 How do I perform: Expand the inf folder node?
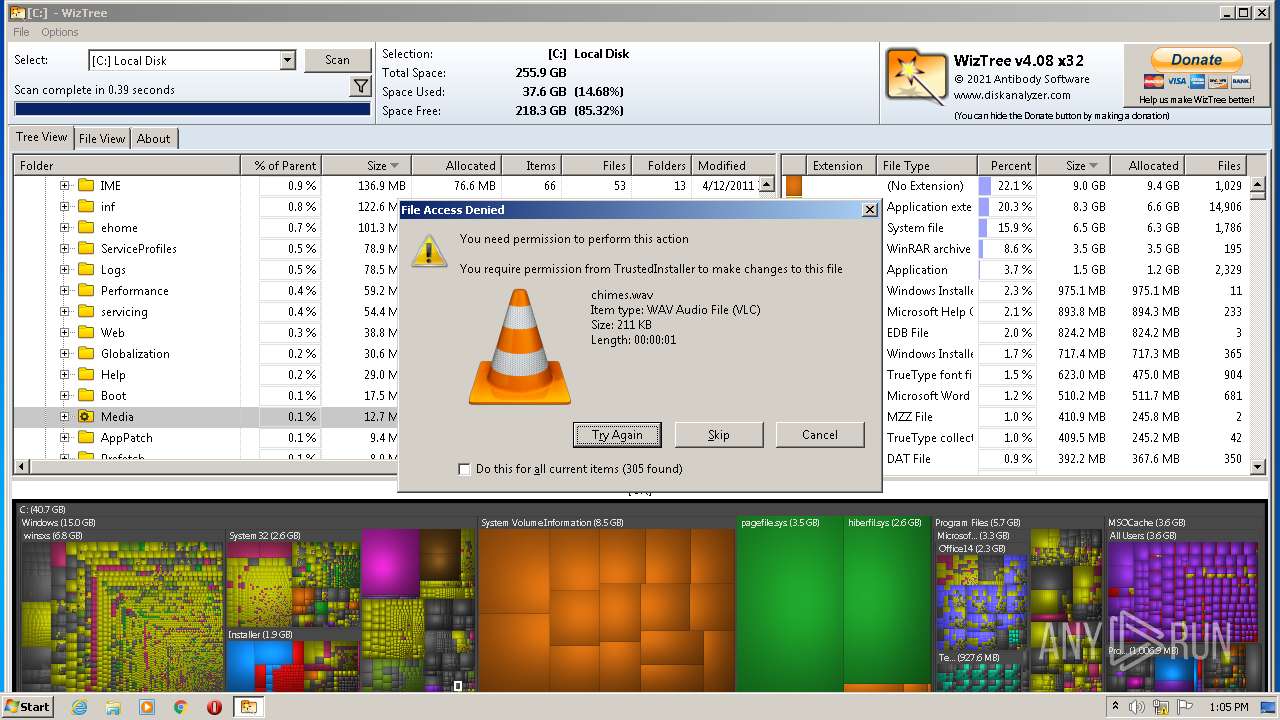click(x=64, y=206)
